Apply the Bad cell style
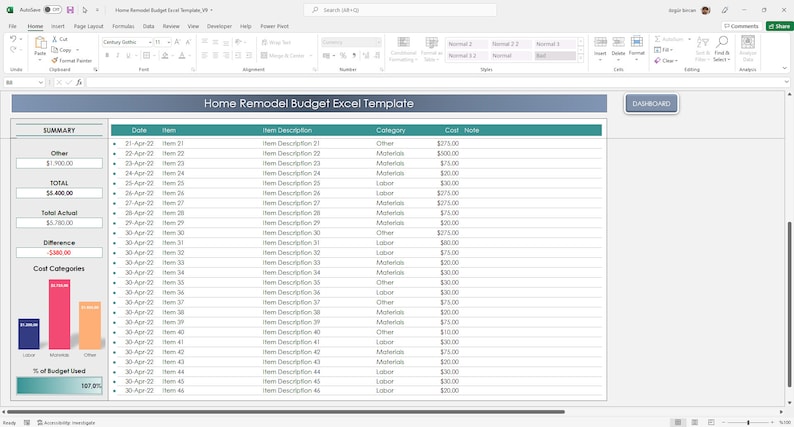794x427 pixels. tap(555, 56)
